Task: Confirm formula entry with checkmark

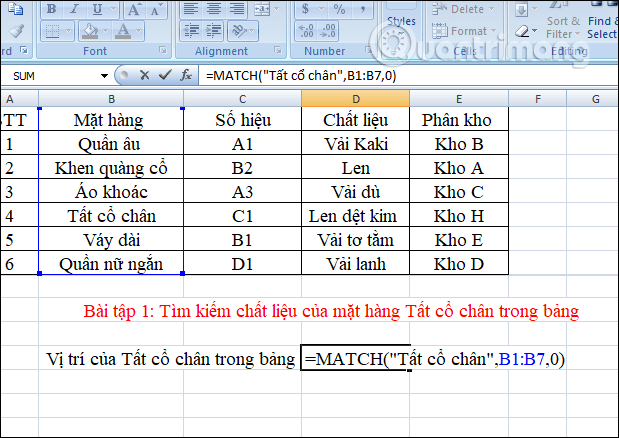Action: (165, 75)
